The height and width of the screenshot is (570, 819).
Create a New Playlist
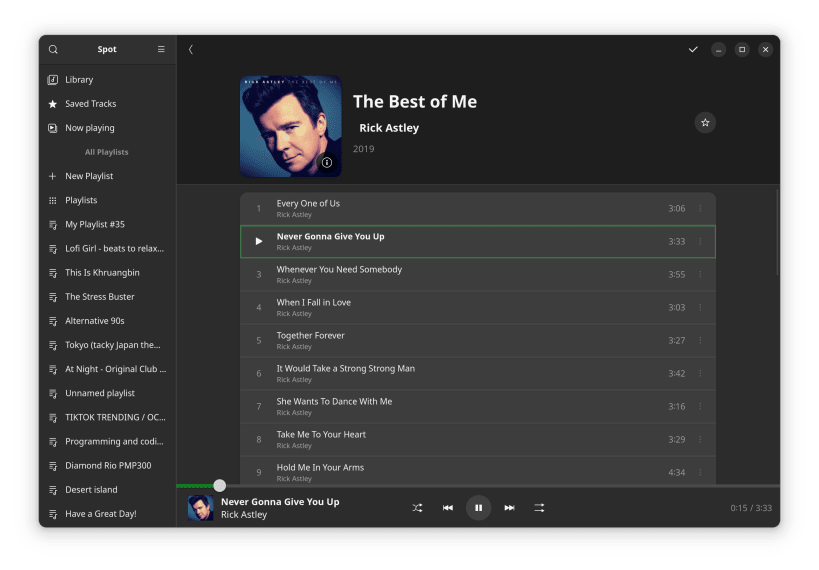tap(107, 176)
